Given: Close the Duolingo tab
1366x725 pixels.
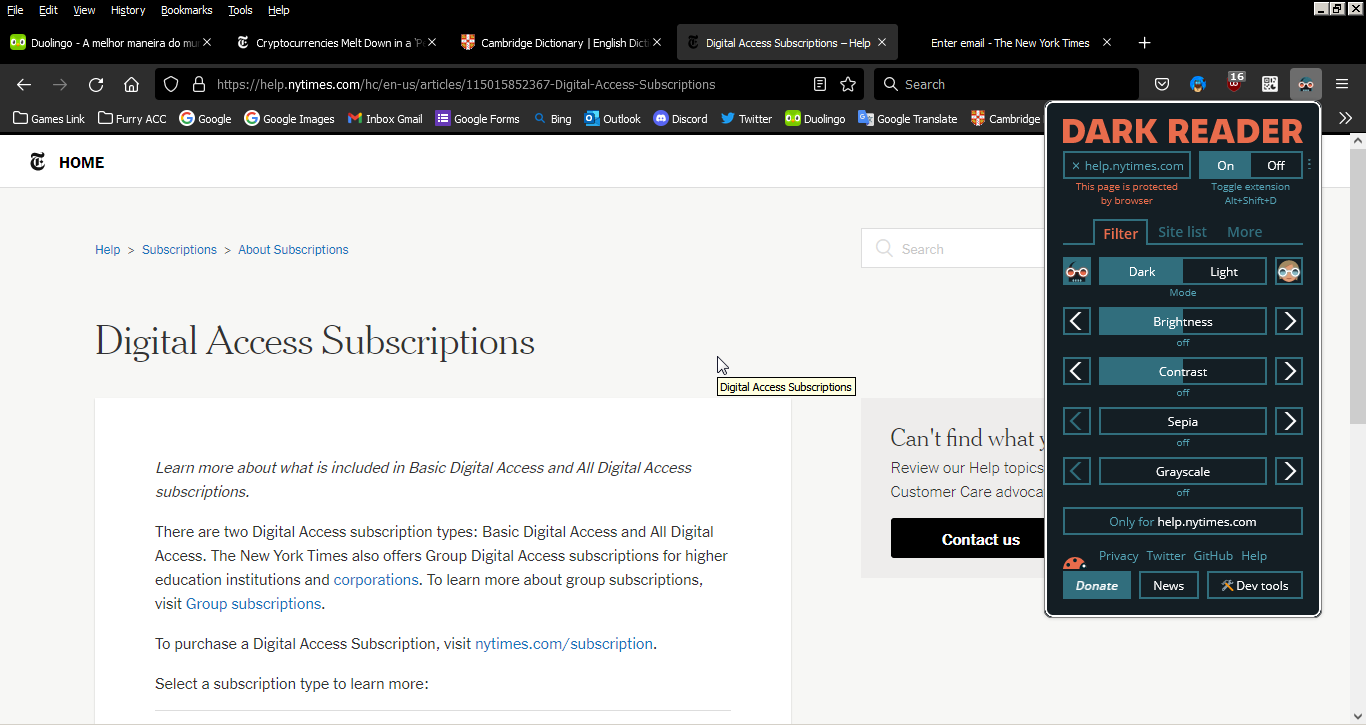Looking at the screenshot, I should pyautogui.click(x=207, y=43).
